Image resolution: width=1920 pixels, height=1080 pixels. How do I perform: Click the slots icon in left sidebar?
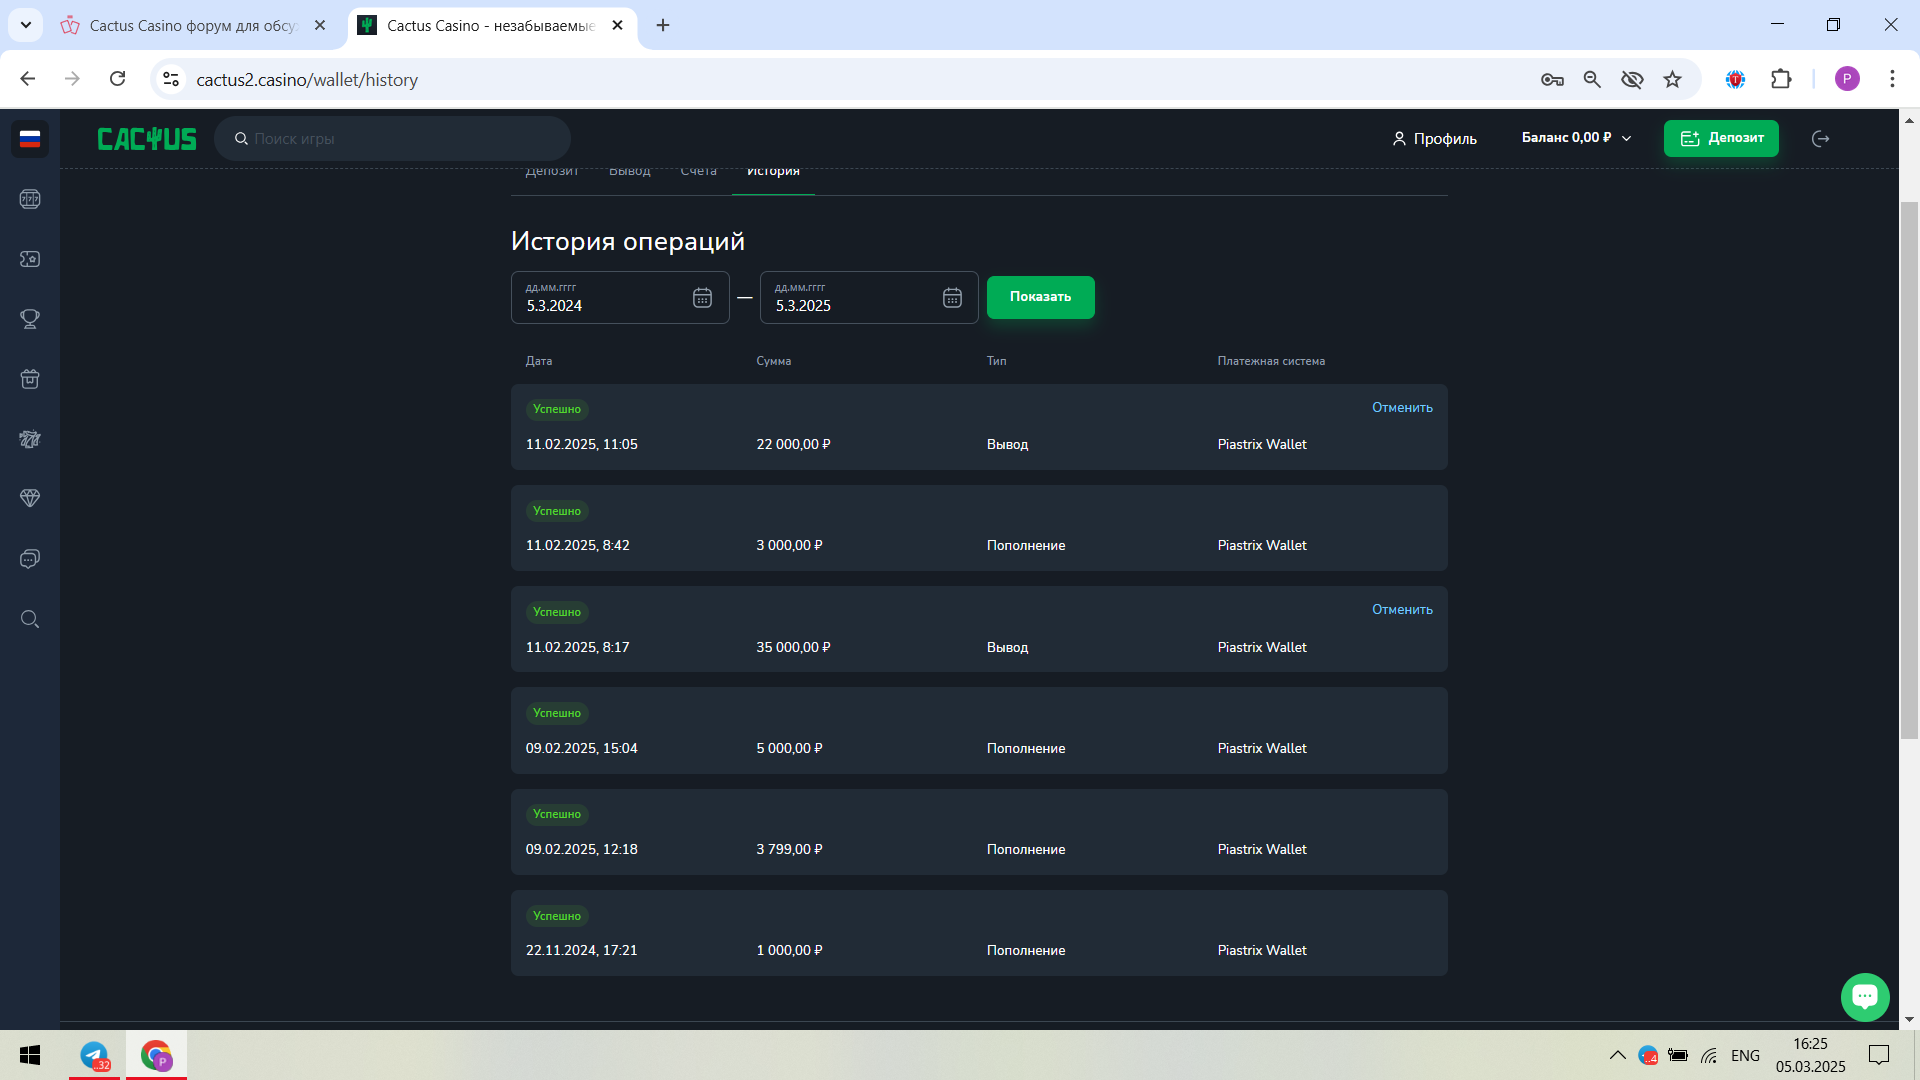coord(30,199)
